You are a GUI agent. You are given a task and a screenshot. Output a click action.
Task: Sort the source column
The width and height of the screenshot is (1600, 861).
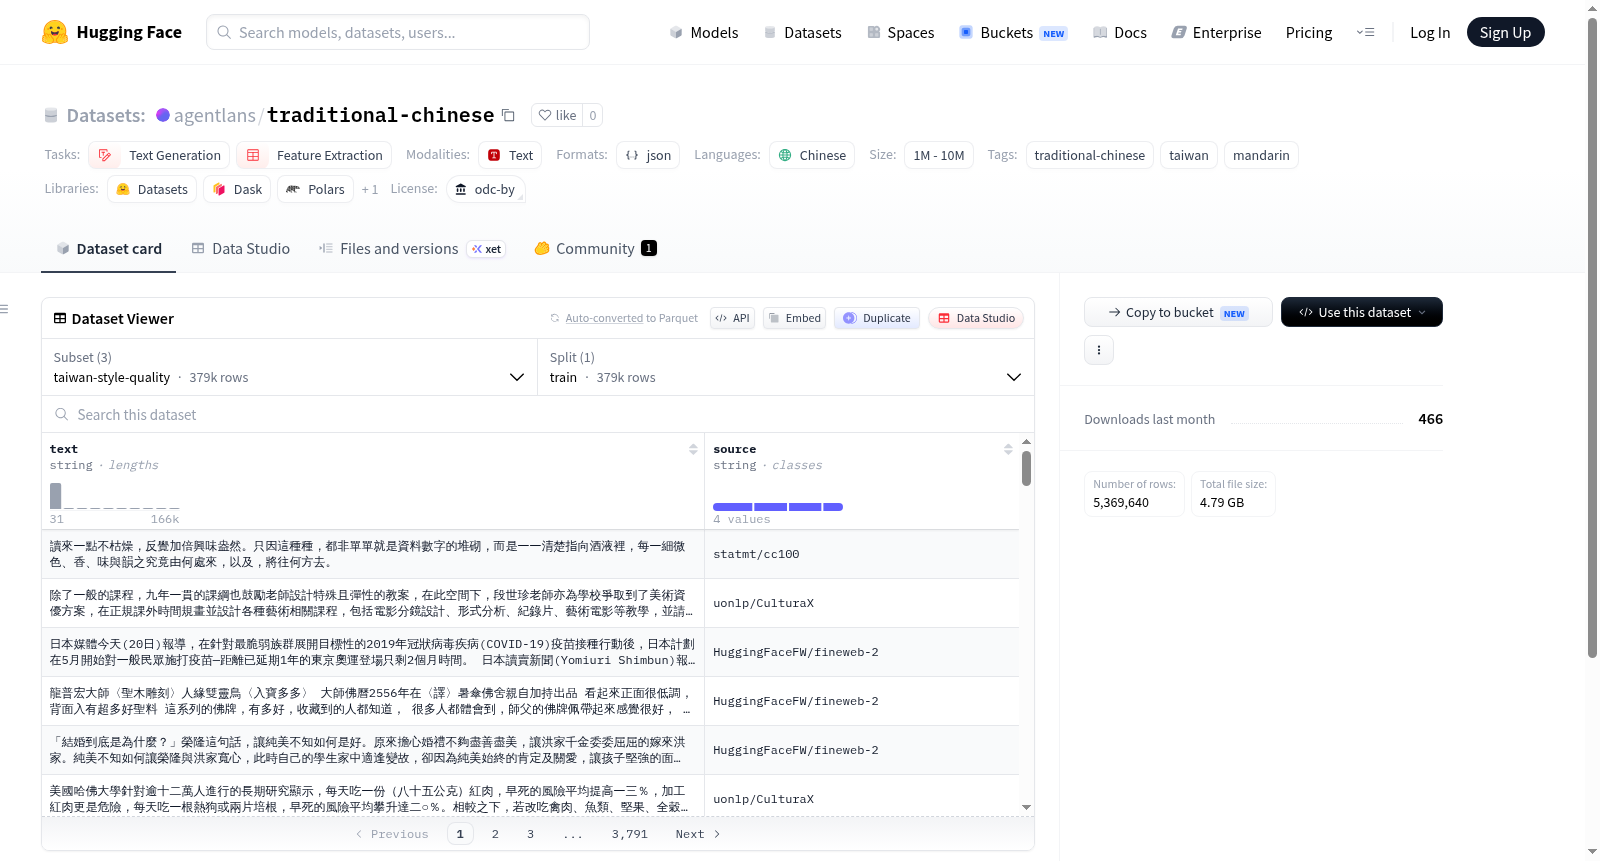1008,450
